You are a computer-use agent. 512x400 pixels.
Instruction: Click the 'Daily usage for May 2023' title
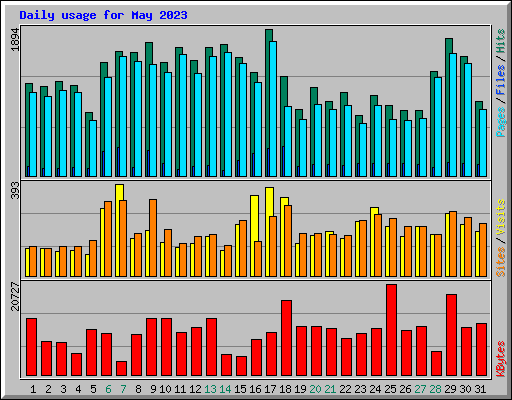pyautogui.click(x=103, y=15)
